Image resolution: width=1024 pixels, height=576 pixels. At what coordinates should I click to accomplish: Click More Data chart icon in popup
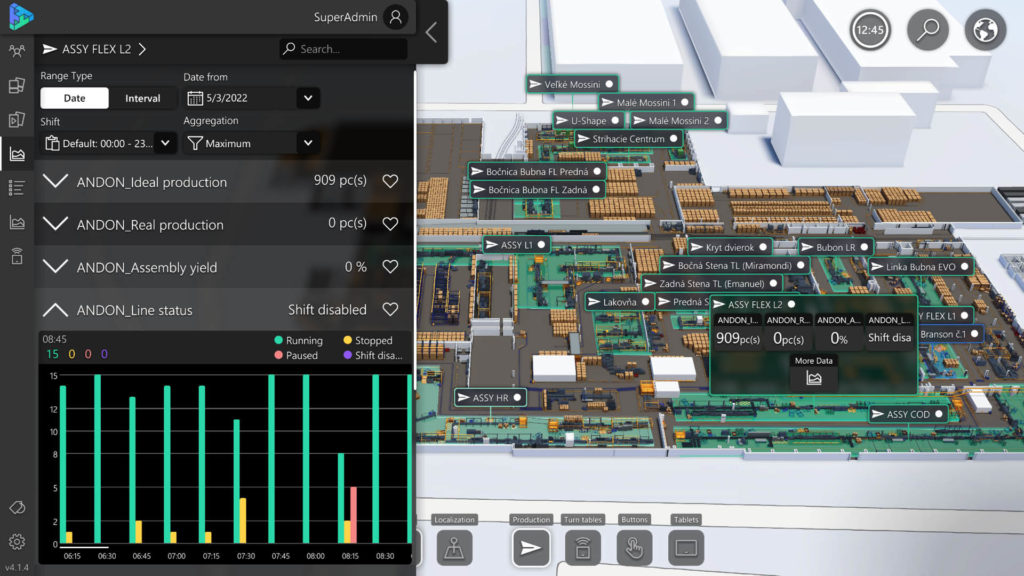[813, 377]
